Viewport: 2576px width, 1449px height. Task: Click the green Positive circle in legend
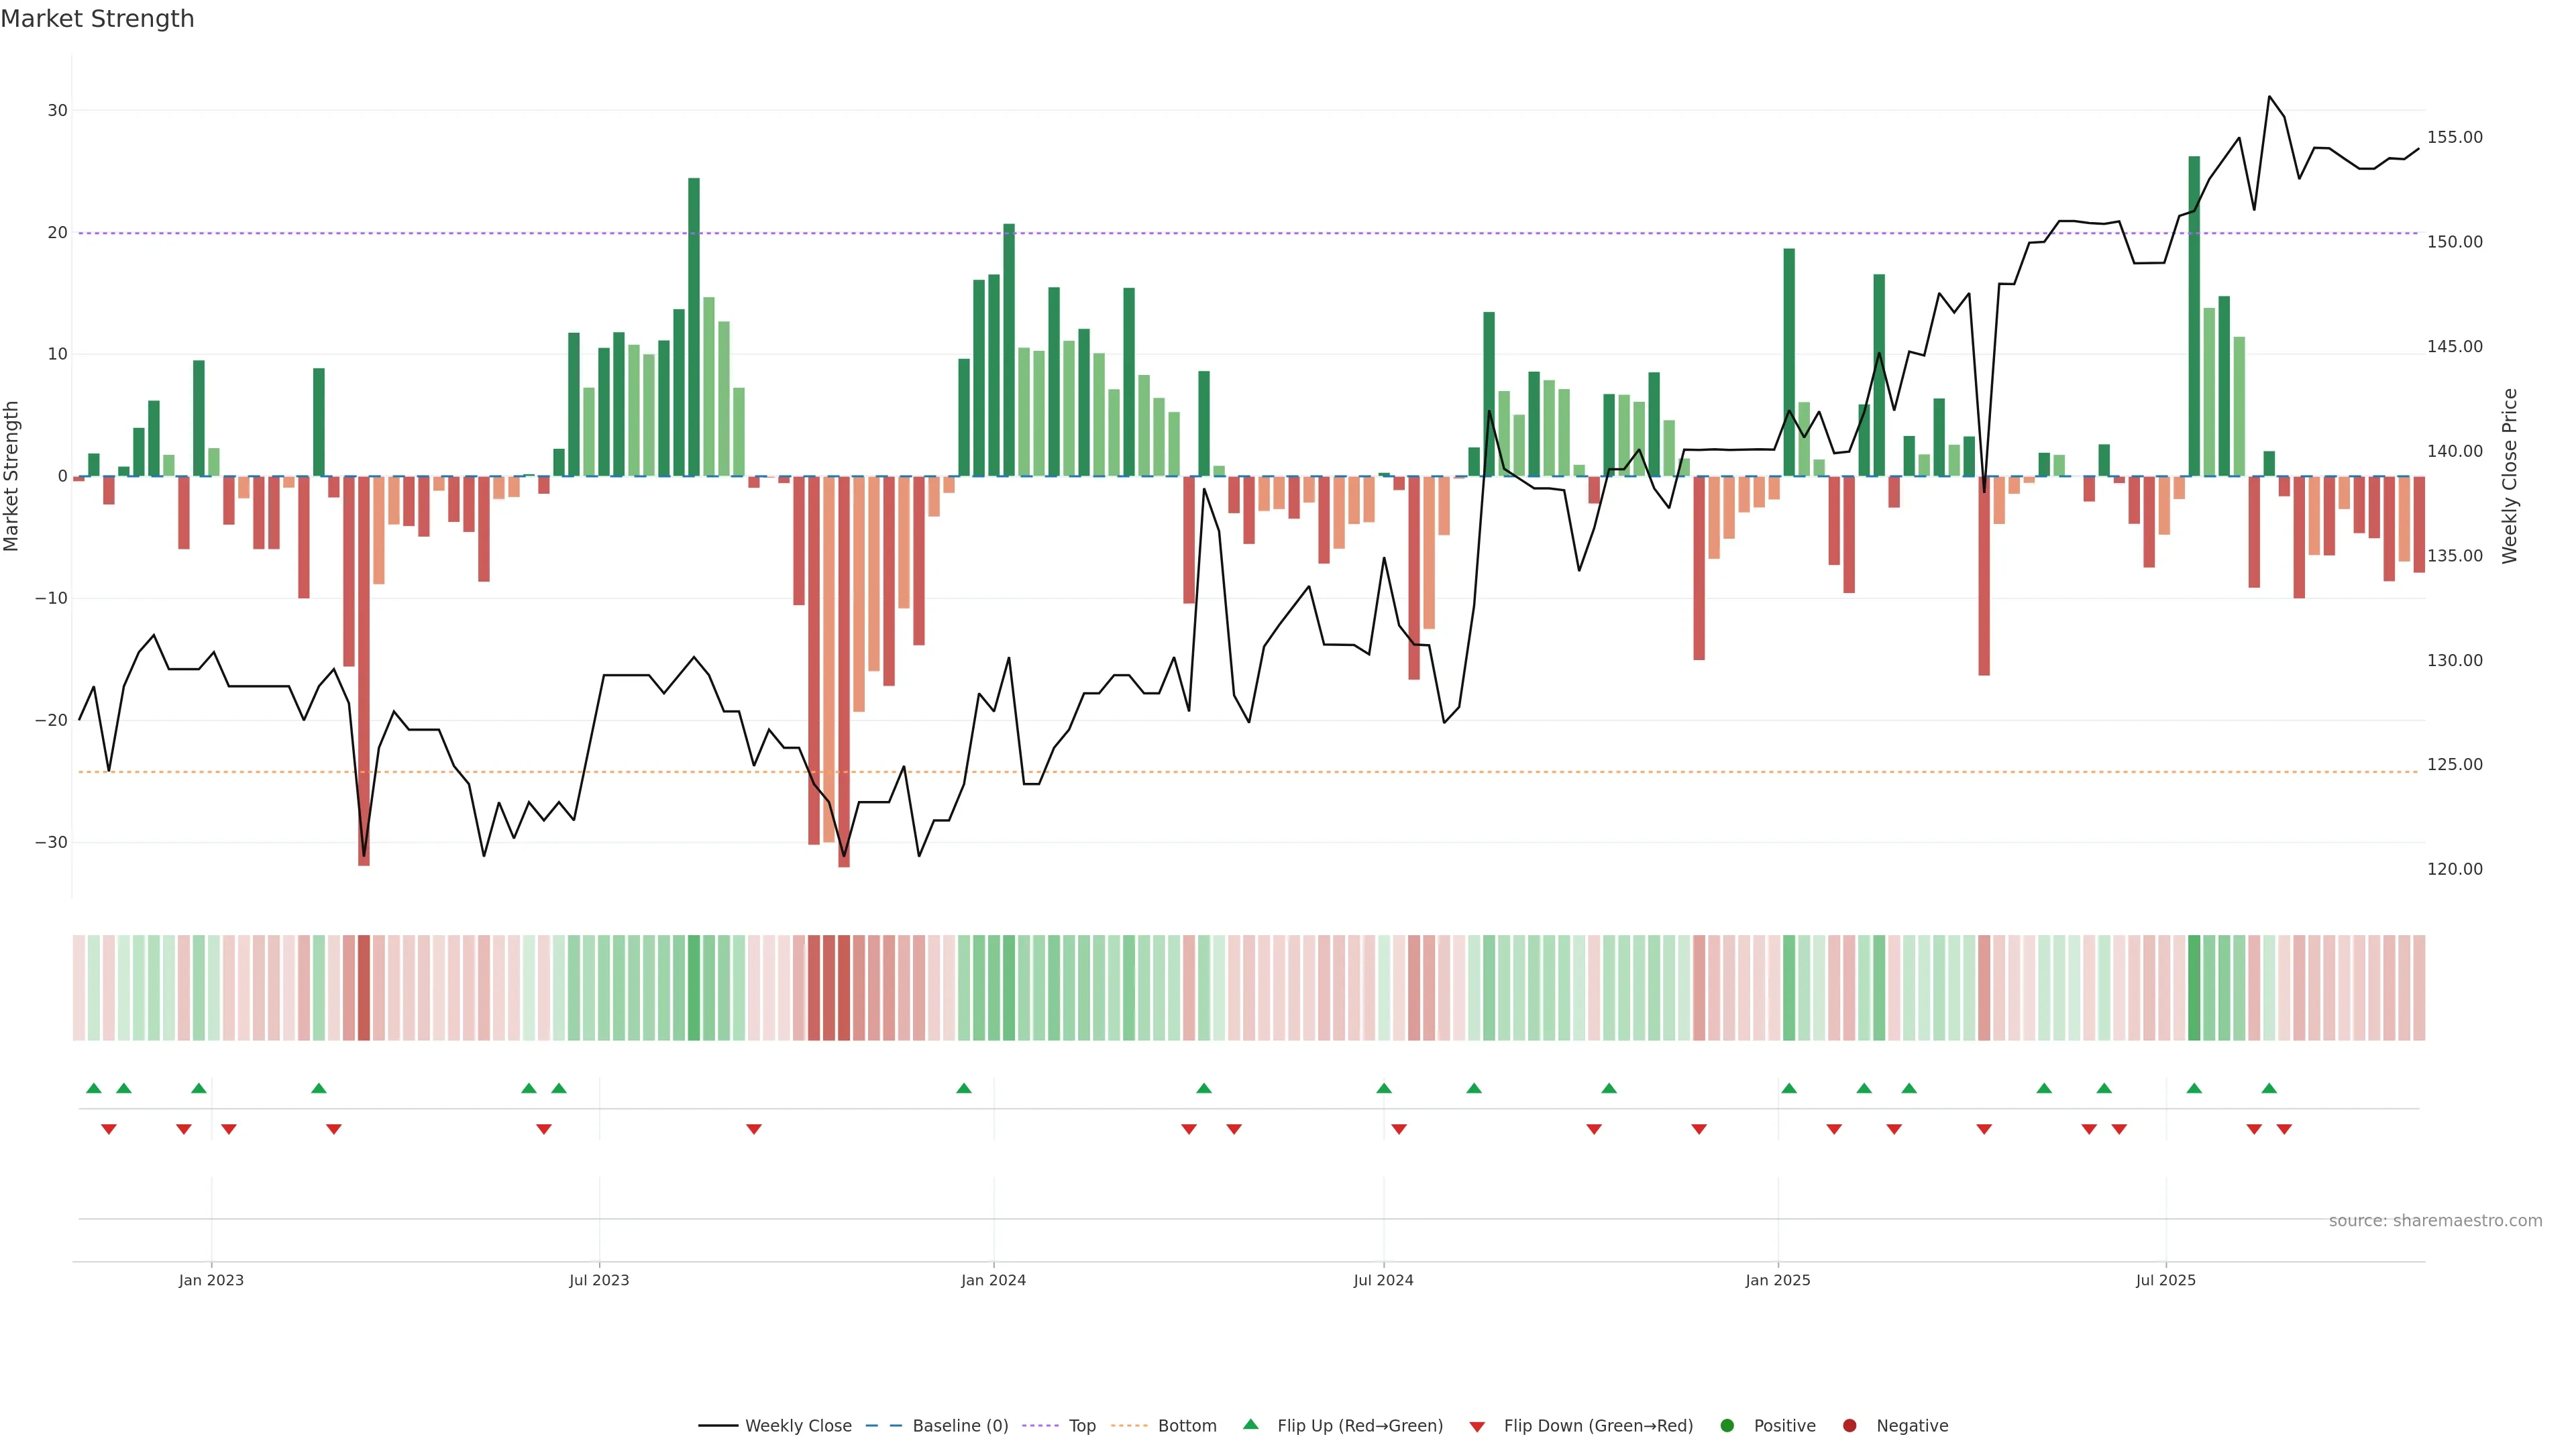pos(1727,1426)
